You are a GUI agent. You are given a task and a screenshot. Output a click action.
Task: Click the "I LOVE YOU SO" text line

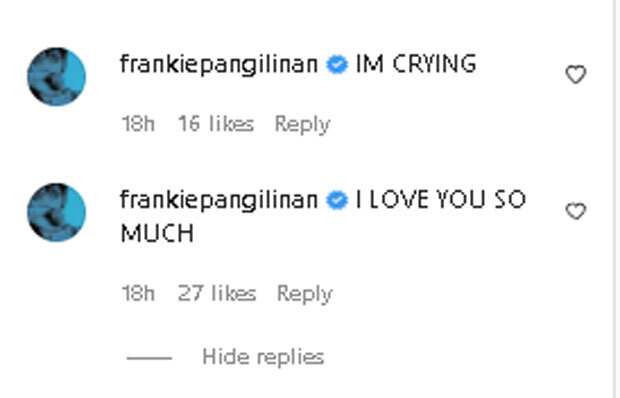pyautogui.click(x=440, y=200)
